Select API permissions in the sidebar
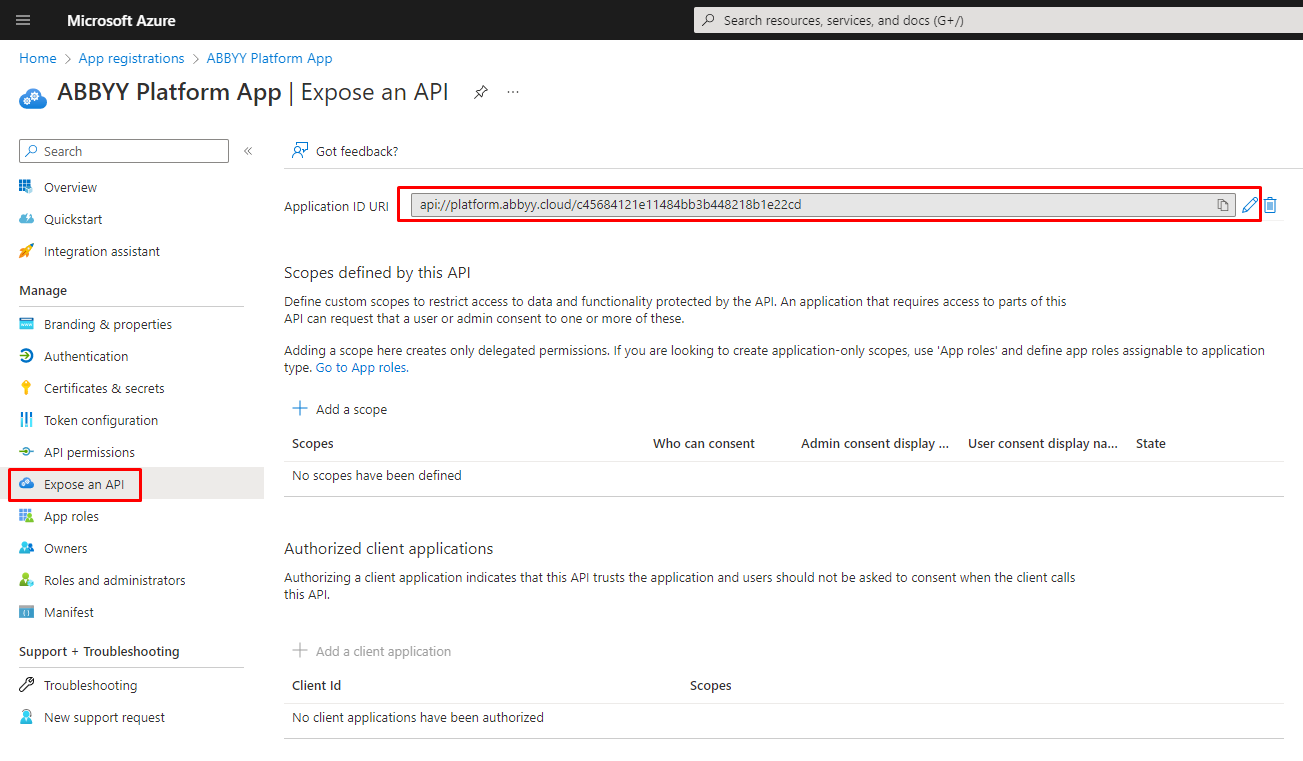The width and height of the screenshot is (1303, 761). pyautogui.click(x=88, y=451)
